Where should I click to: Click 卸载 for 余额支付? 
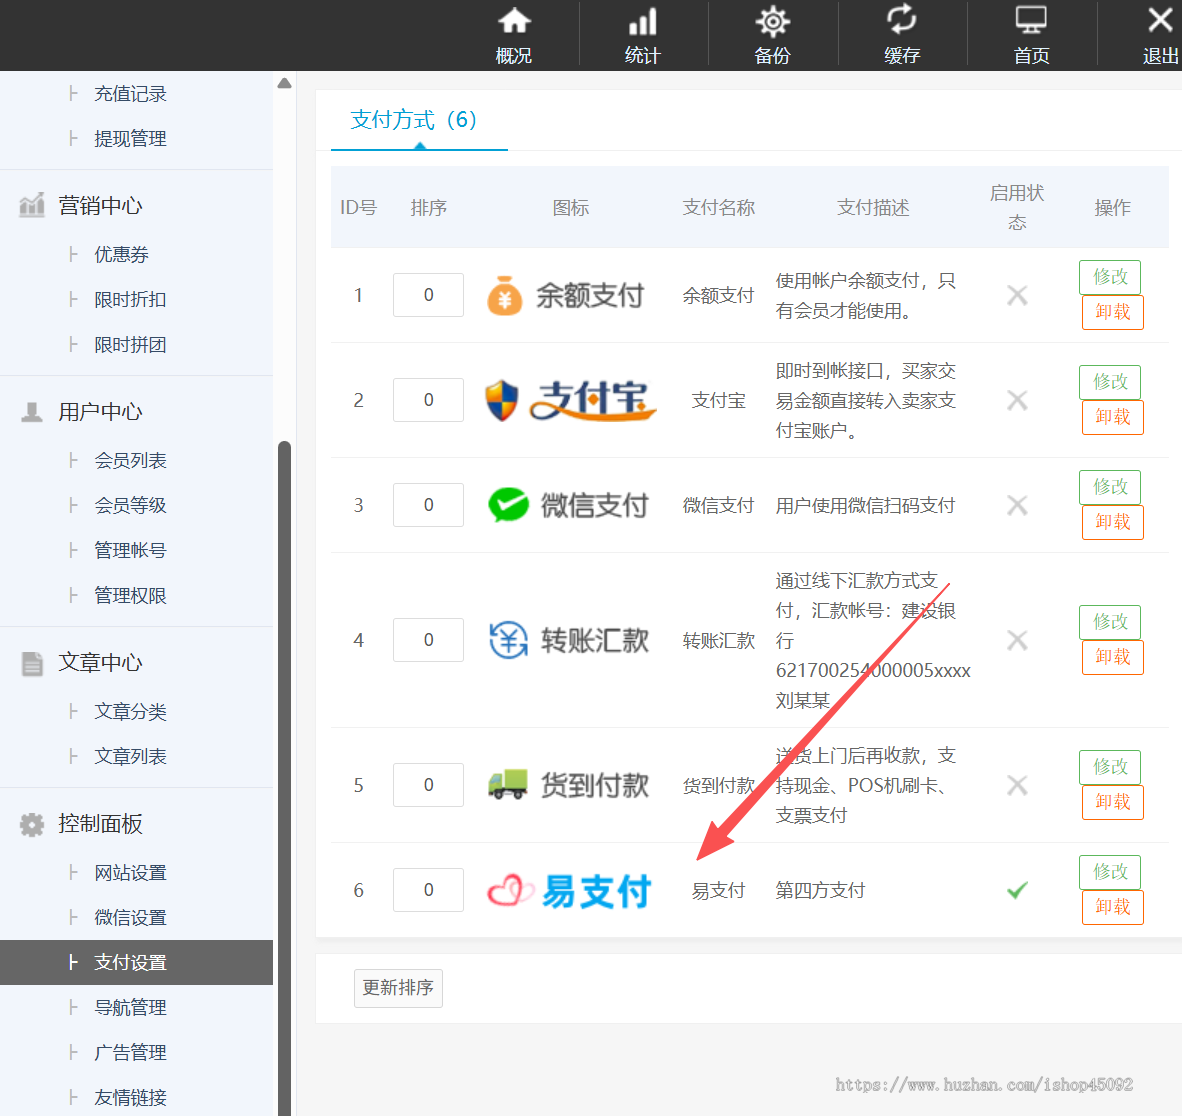[1113, 312]
